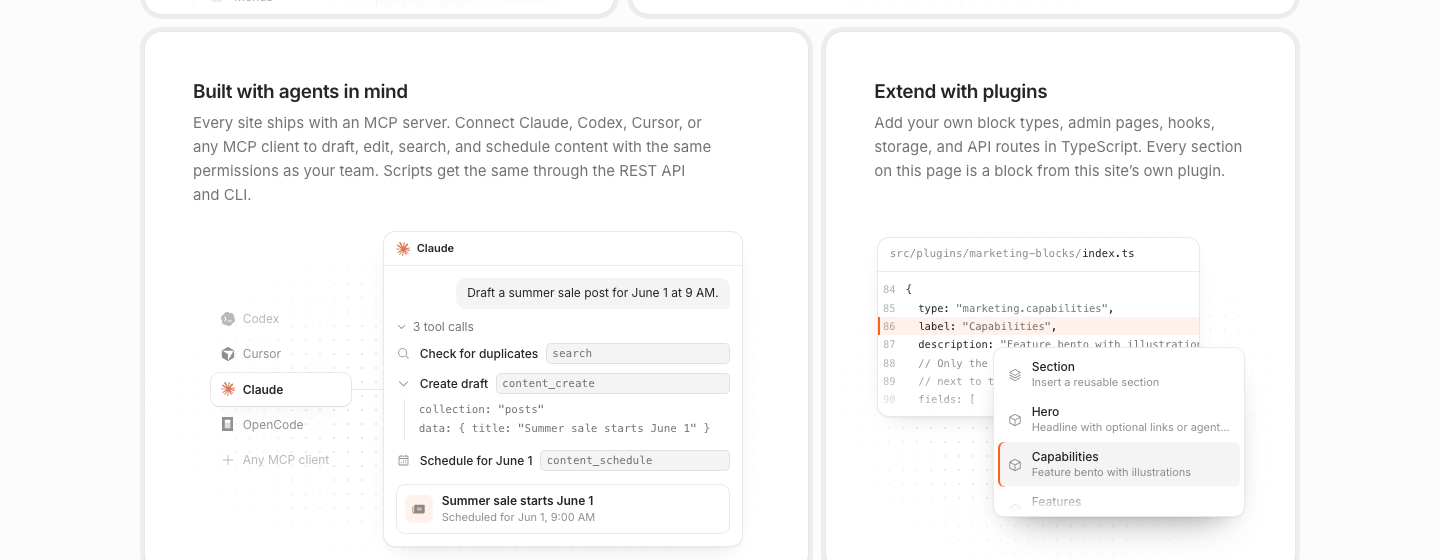The image size is (1440, 560).
Task: Choose the Features block menu entry
Action: pyautogui.click(x=1119, y=502)
